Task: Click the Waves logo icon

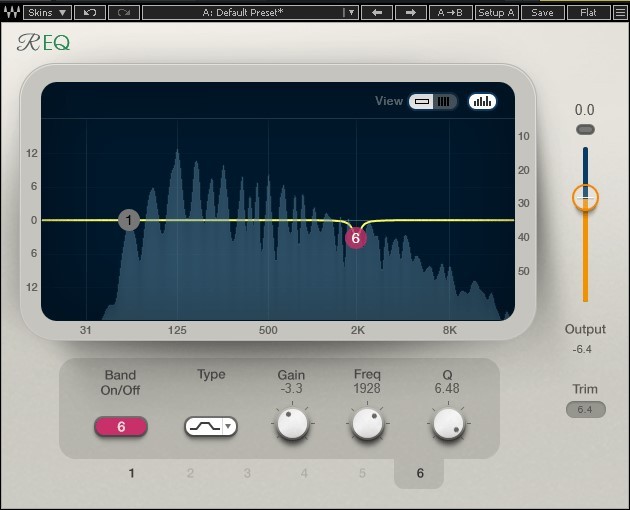Action: (x=11, y=12)
